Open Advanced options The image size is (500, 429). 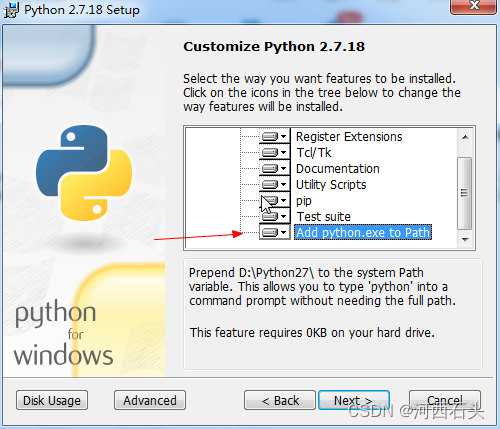click(150, 400)
